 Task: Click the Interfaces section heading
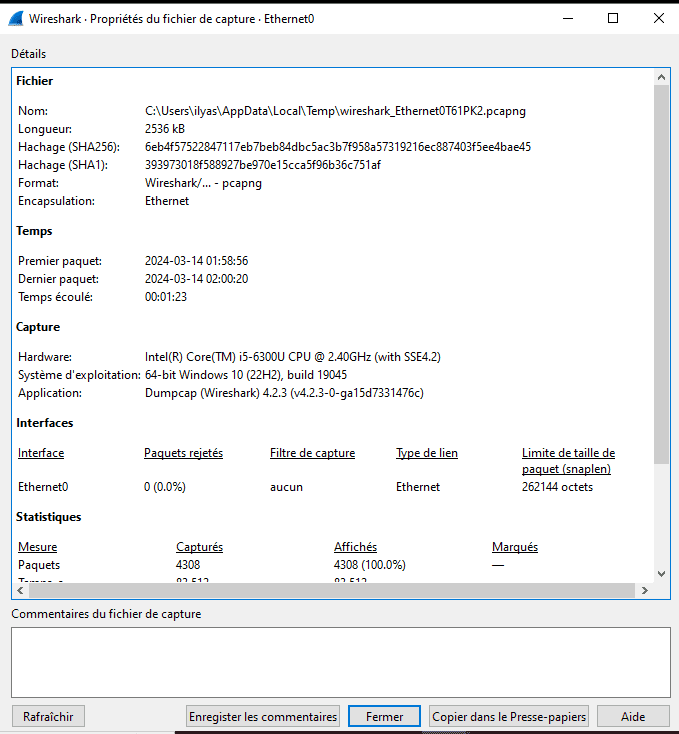[x=44, y=423]
